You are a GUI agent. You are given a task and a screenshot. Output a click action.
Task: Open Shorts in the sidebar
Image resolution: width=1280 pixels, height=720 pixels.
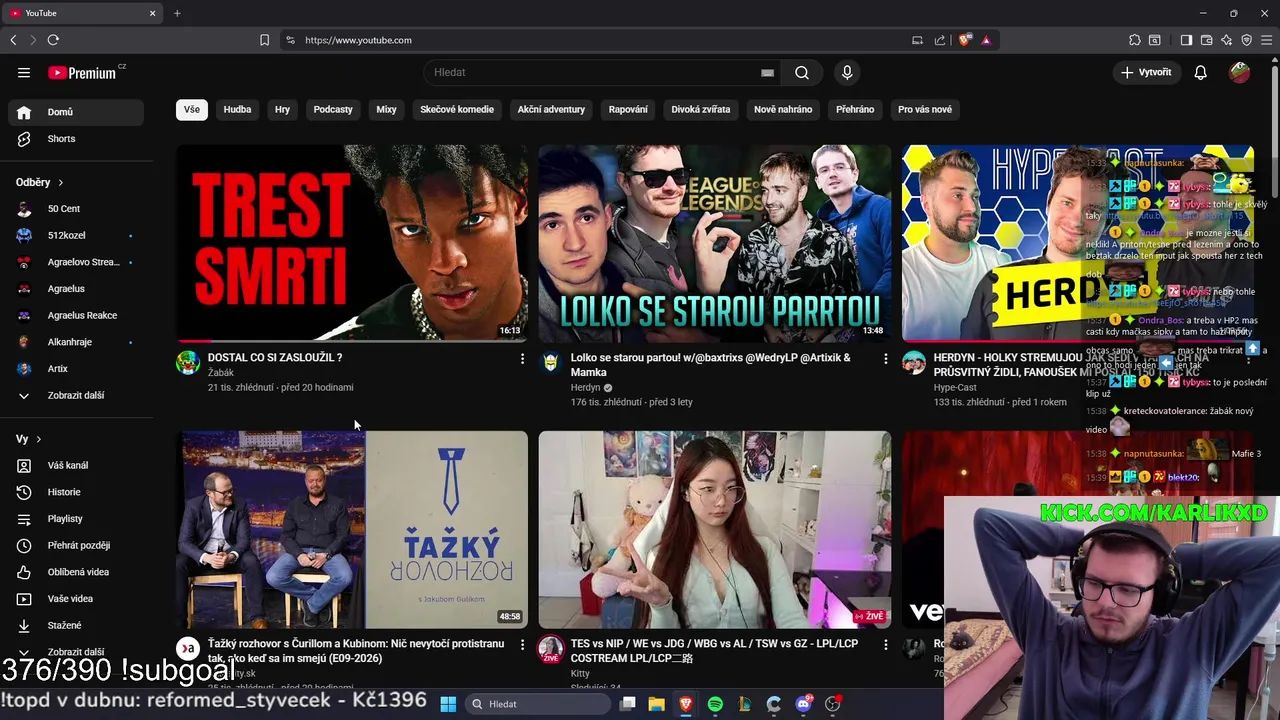[x=76, y=139]
